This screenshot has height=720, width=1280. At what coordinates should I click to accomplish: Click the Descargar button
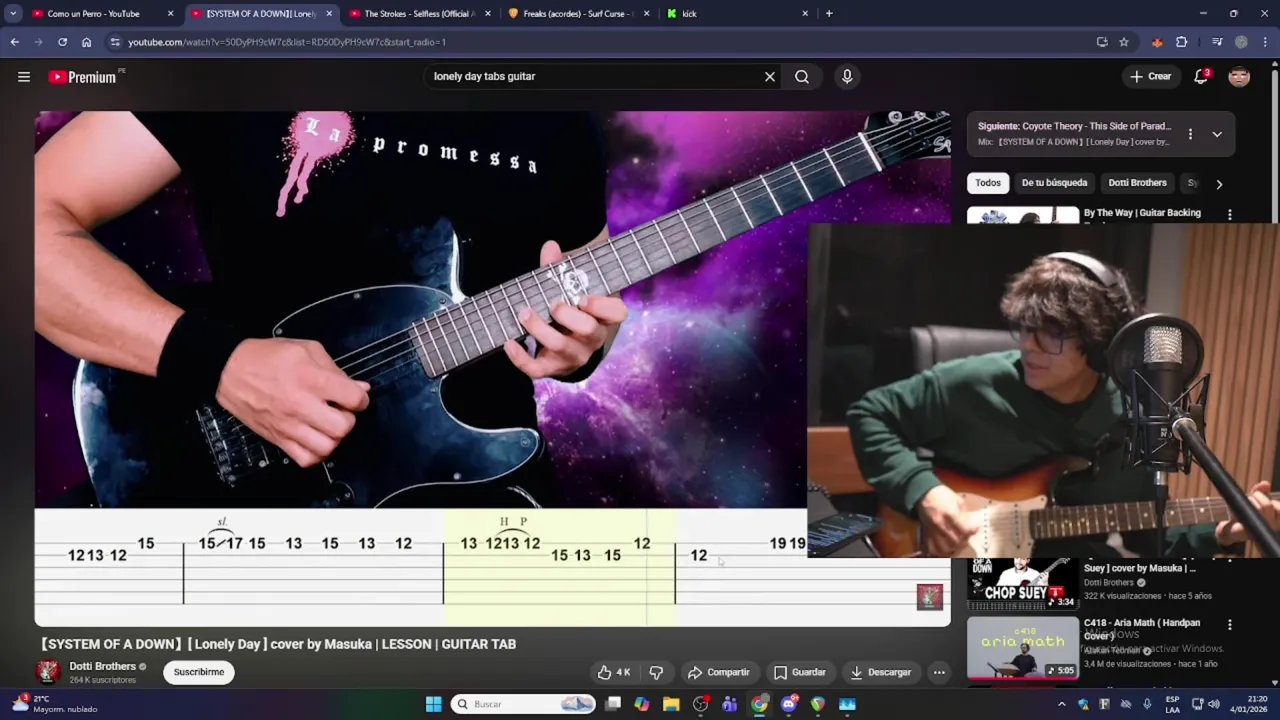coord(881,672)
